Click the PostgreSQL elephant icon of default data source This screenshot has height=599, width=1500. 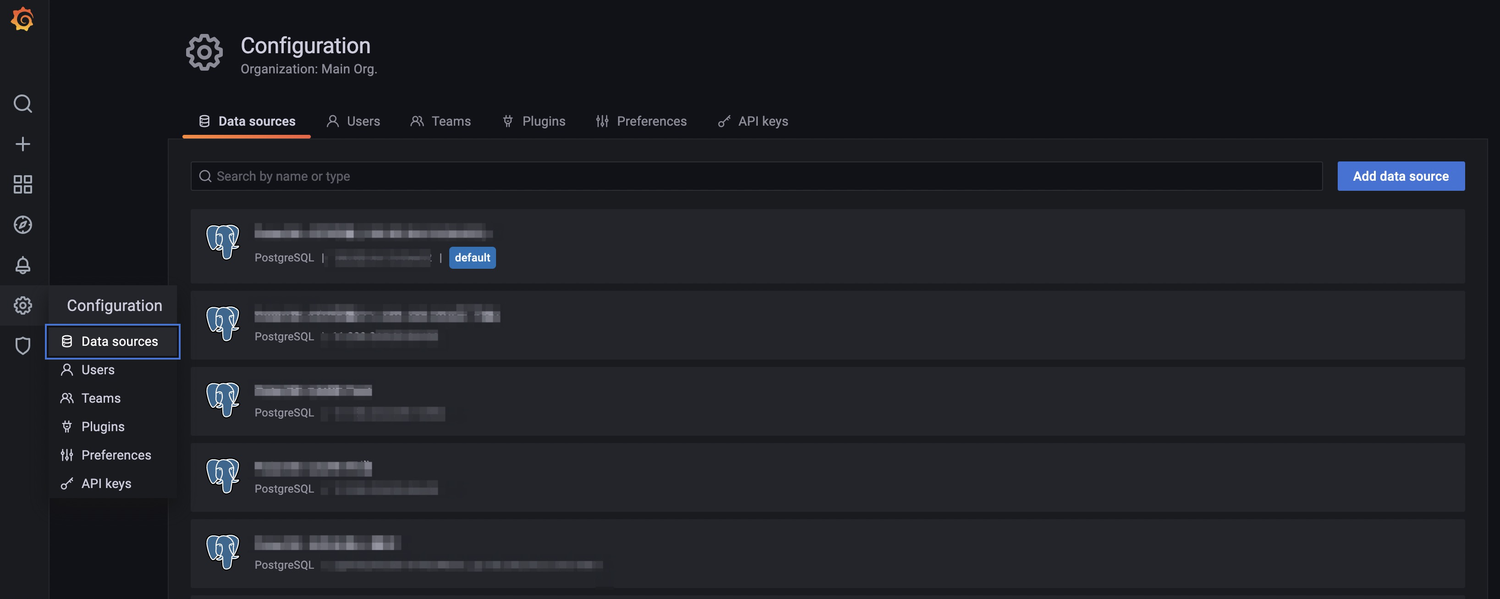coord(223,242)
